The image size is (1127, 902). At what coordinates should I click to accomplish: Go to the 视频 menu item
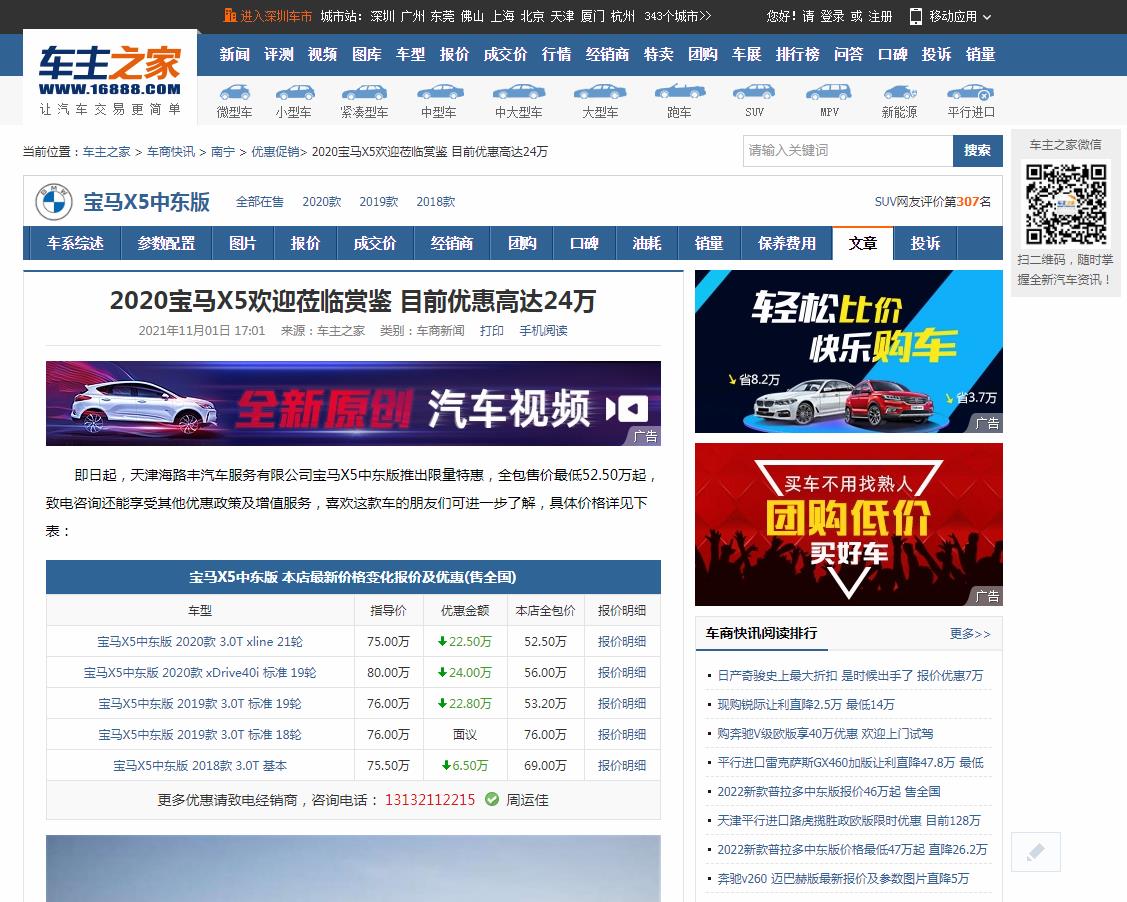pyautogui.click(x=322, y=55)
